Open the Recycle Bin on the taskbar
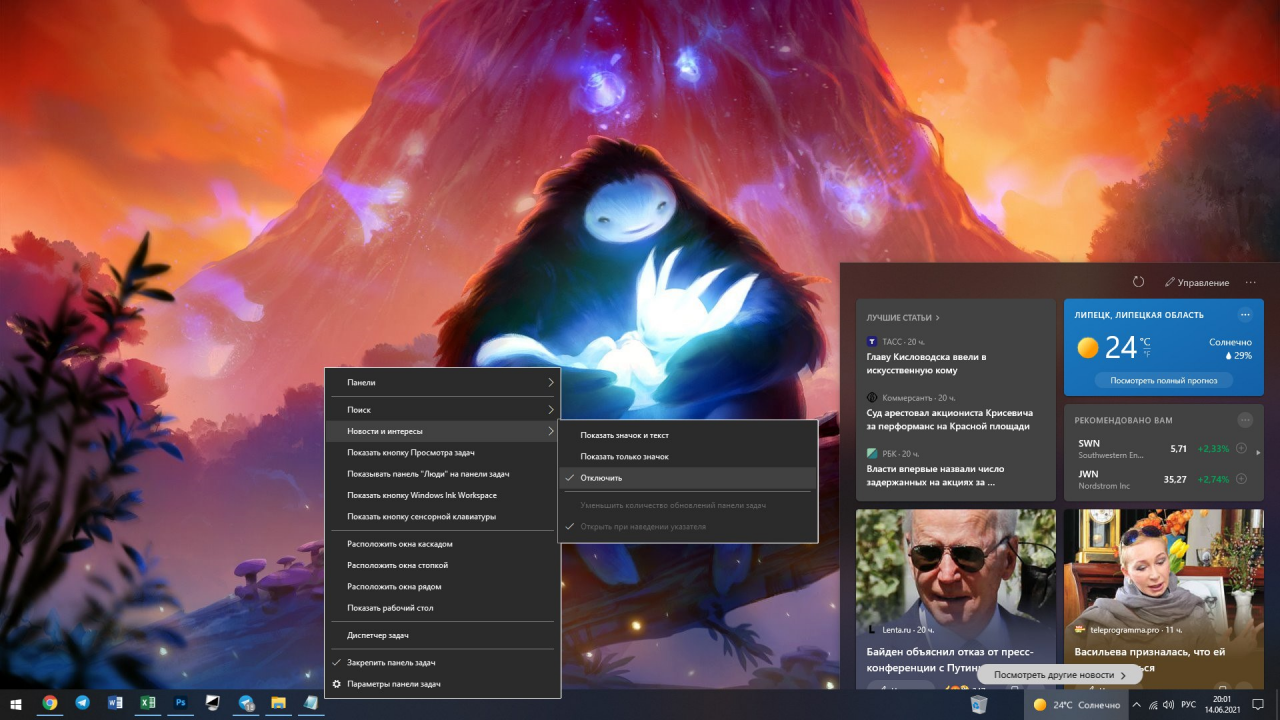This screenshot has height=720, width=1280. tap(979, 704)
